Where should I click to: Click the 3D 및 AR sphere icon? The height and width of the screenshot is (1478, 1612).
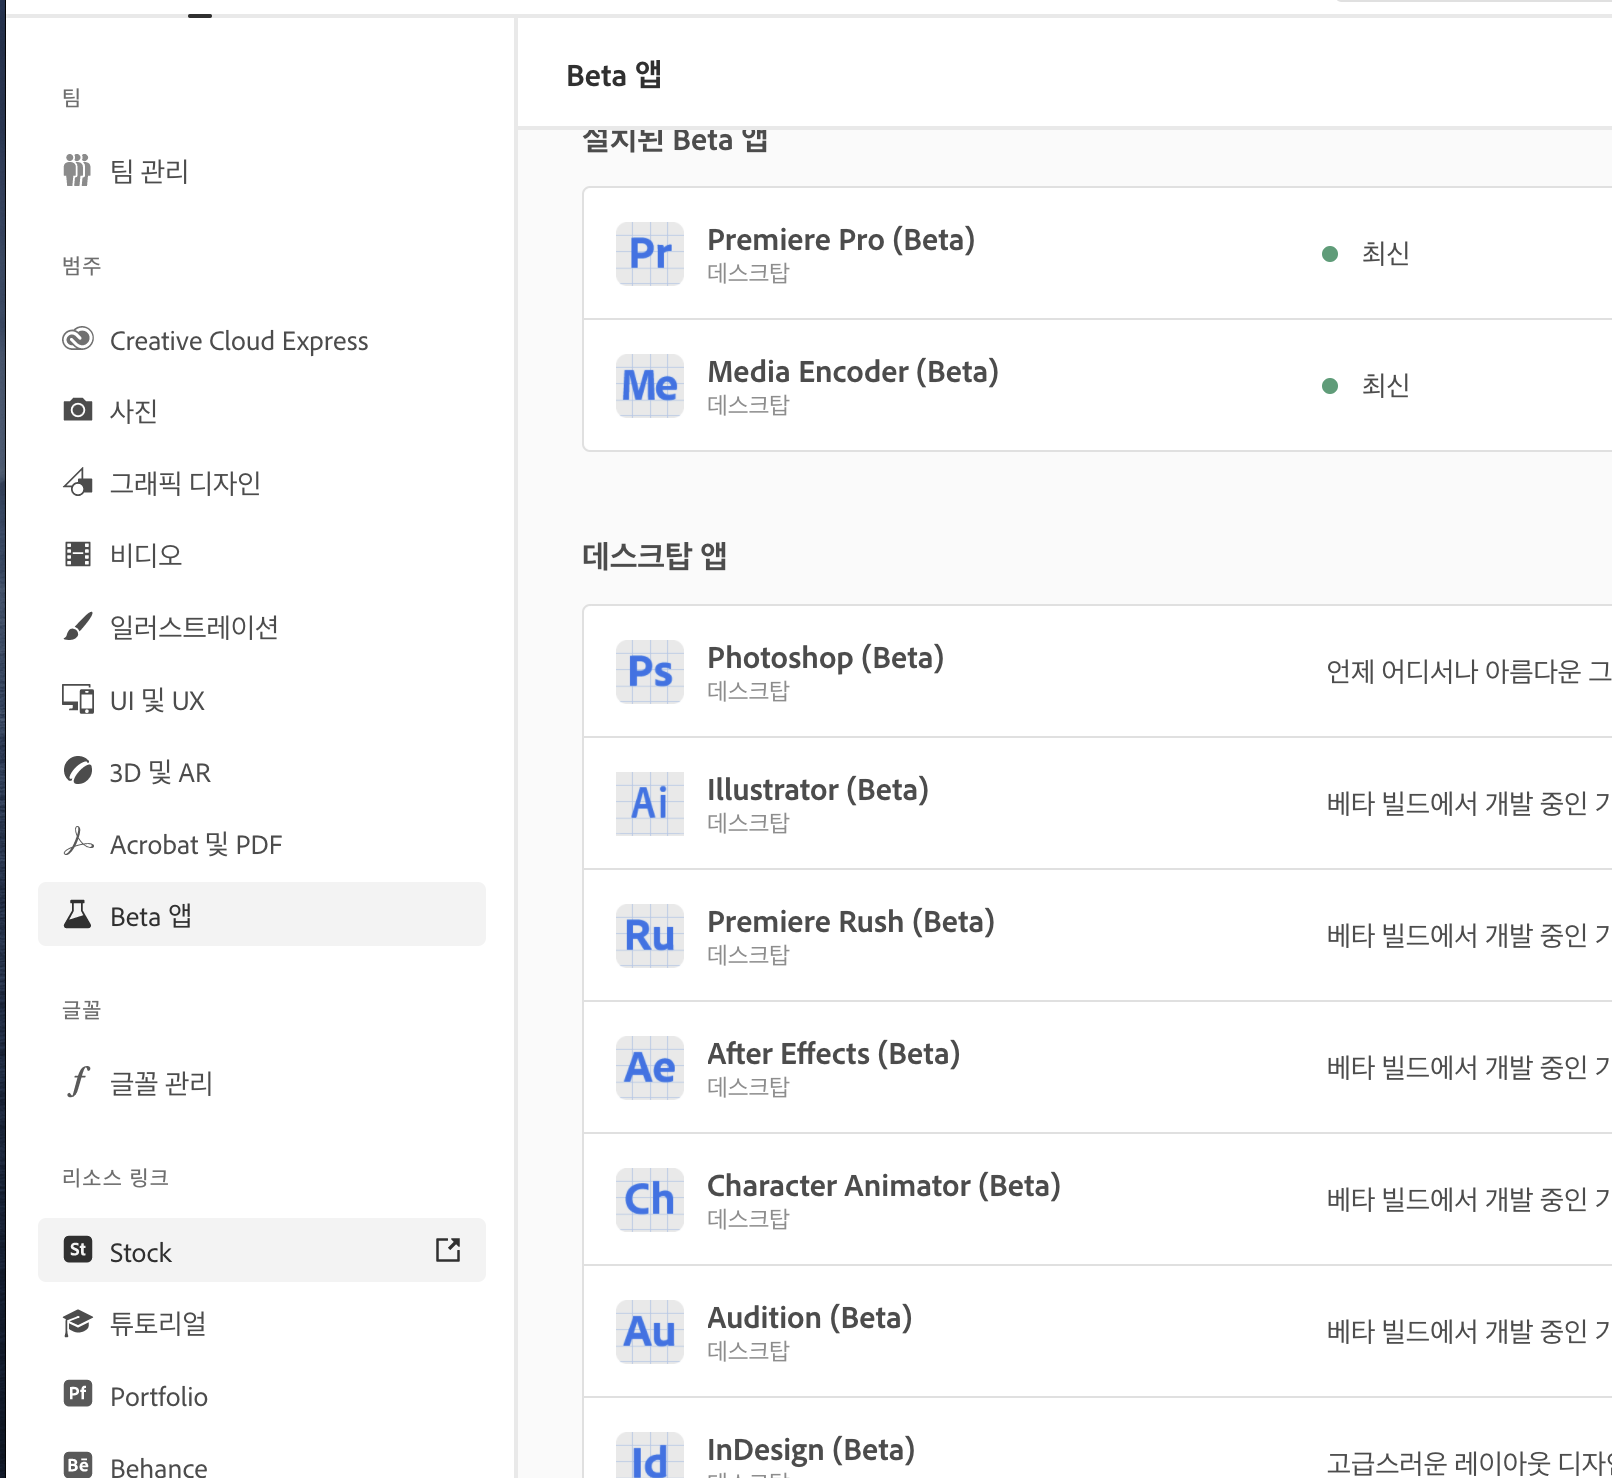click(78, 771)
